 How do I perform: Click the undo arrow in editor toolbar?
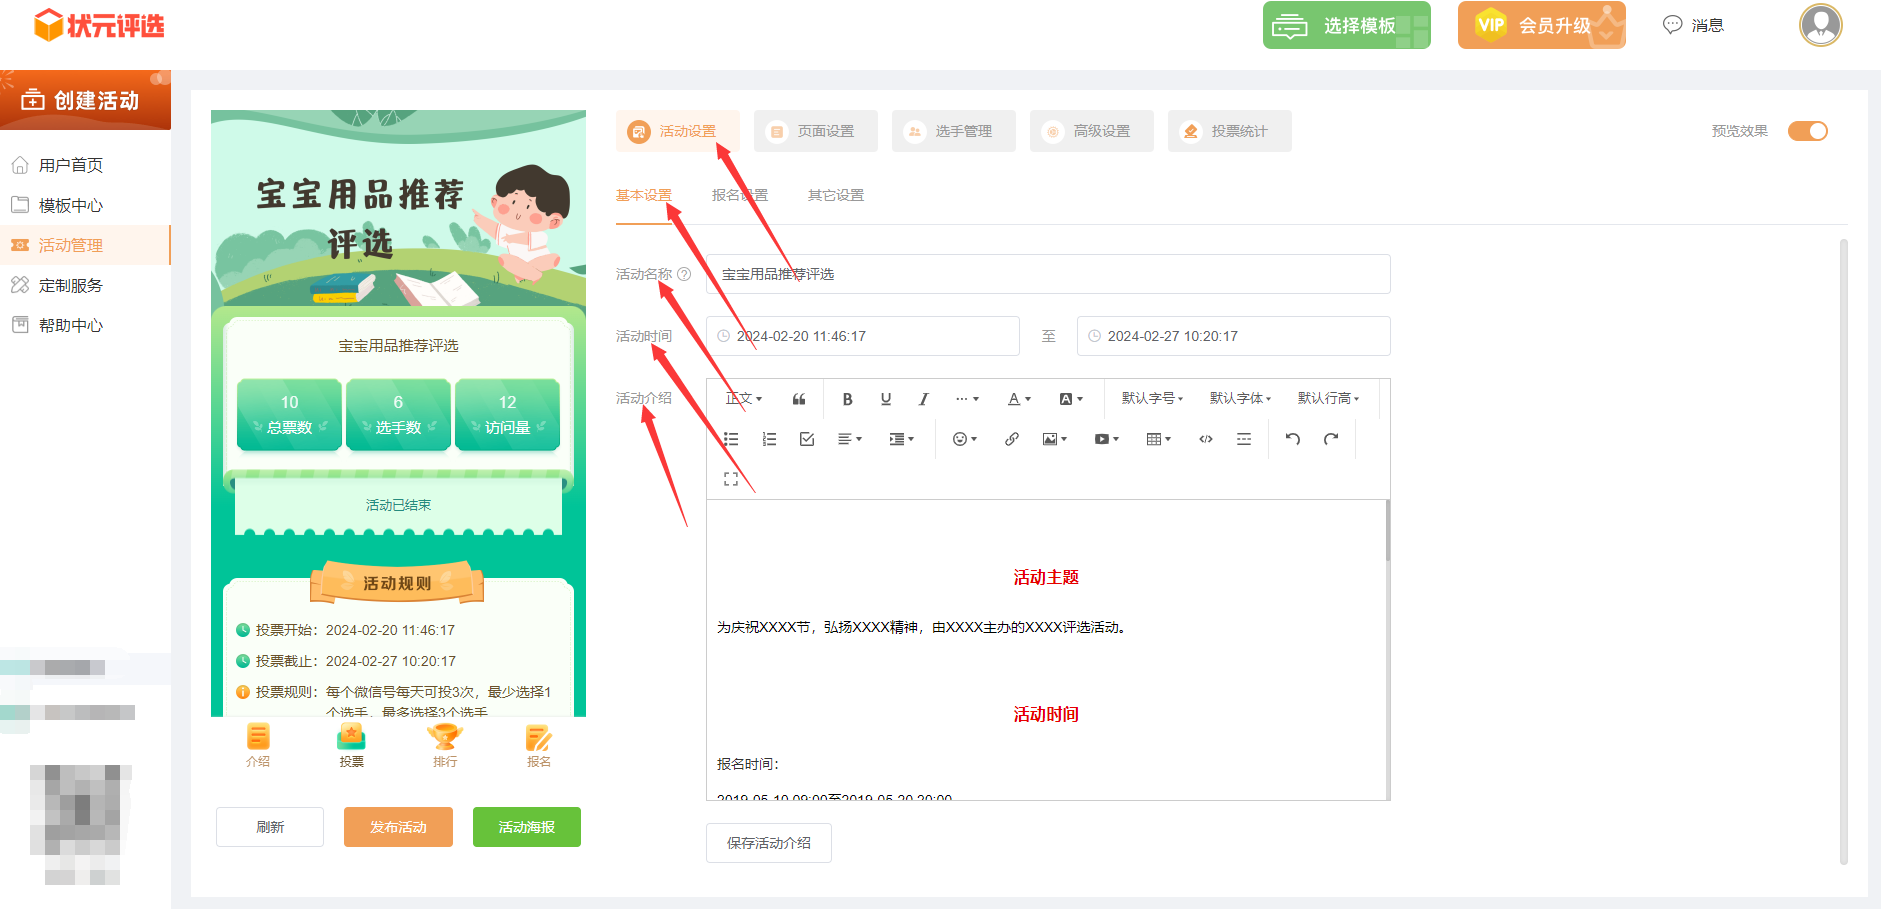1292,439
